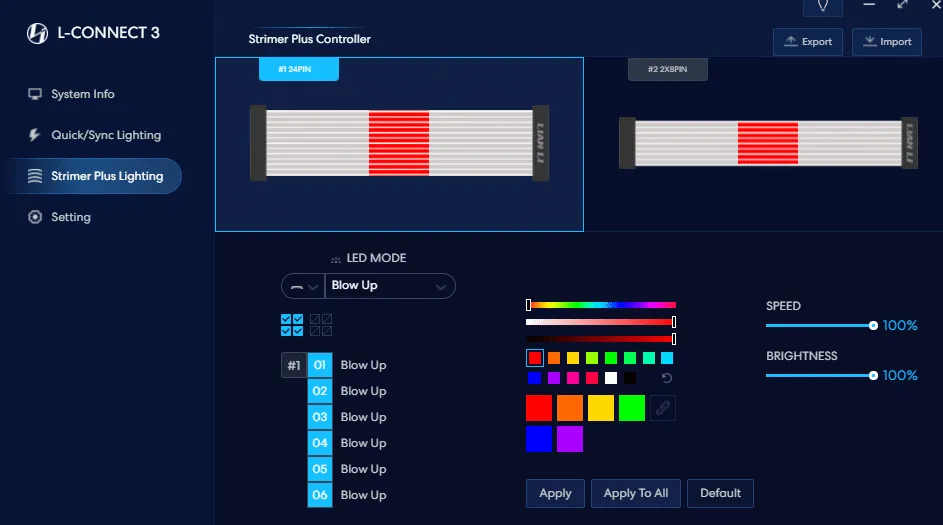Click the Strimer Plus lines icon

tap(35, 176)
